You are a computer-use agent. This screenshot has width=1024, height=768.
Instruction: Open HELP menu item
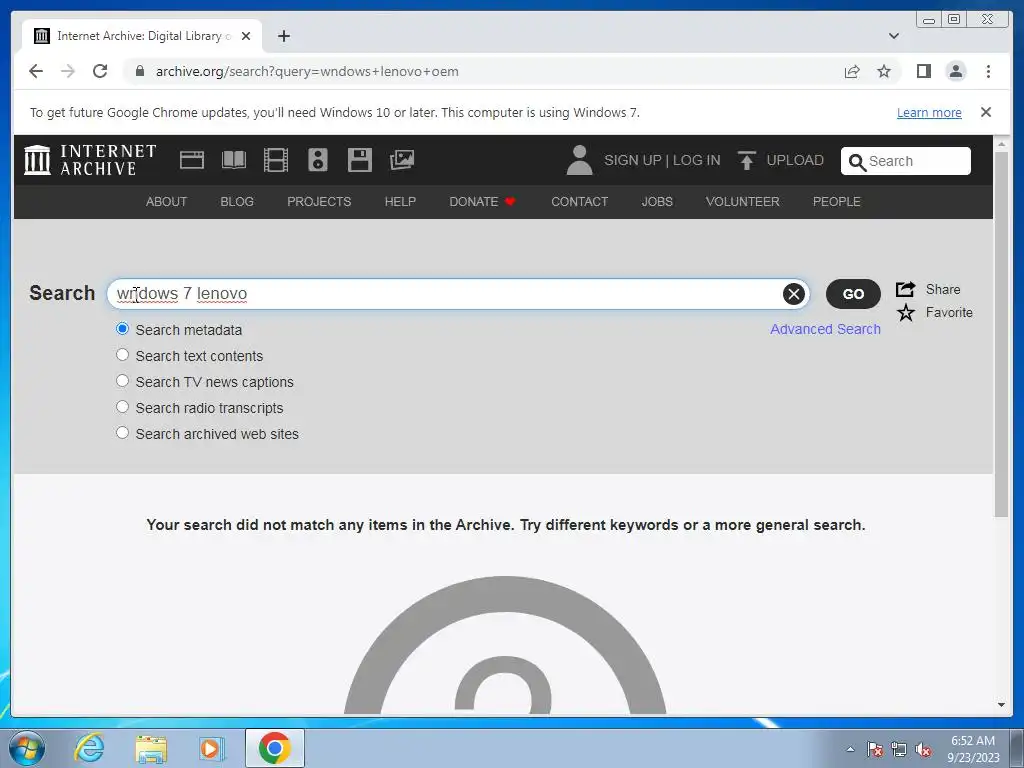point(400,202)
